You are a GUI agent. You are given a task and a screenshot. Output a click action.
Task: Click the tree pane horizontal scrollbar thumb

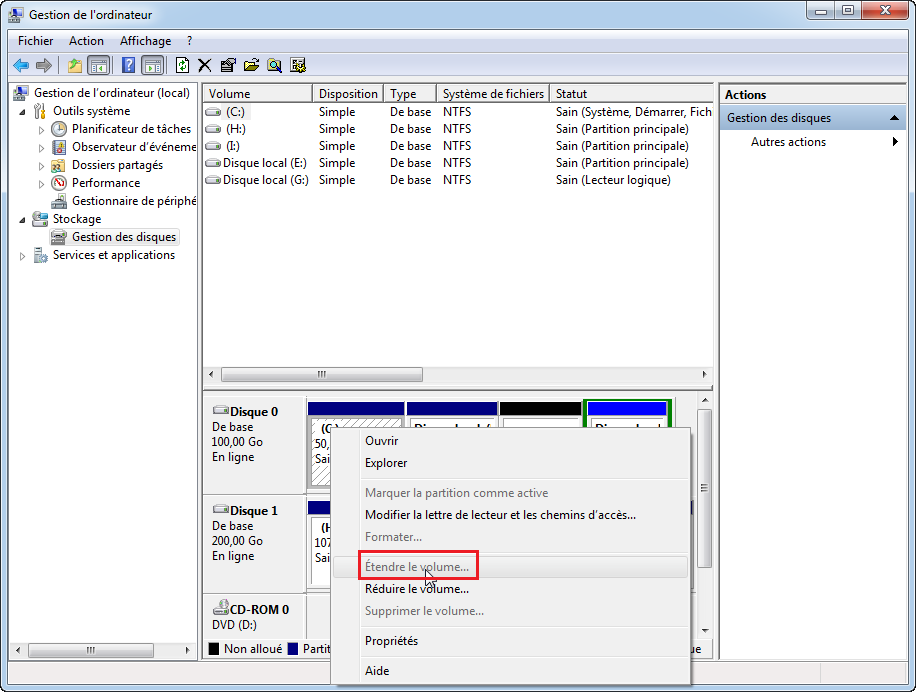point(91,650)
